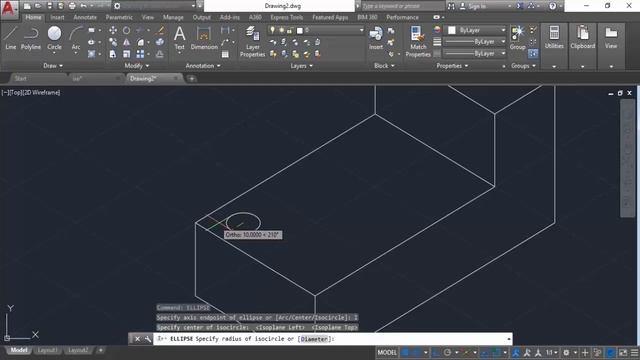Click the Diameter option in command line

(314, 339)
